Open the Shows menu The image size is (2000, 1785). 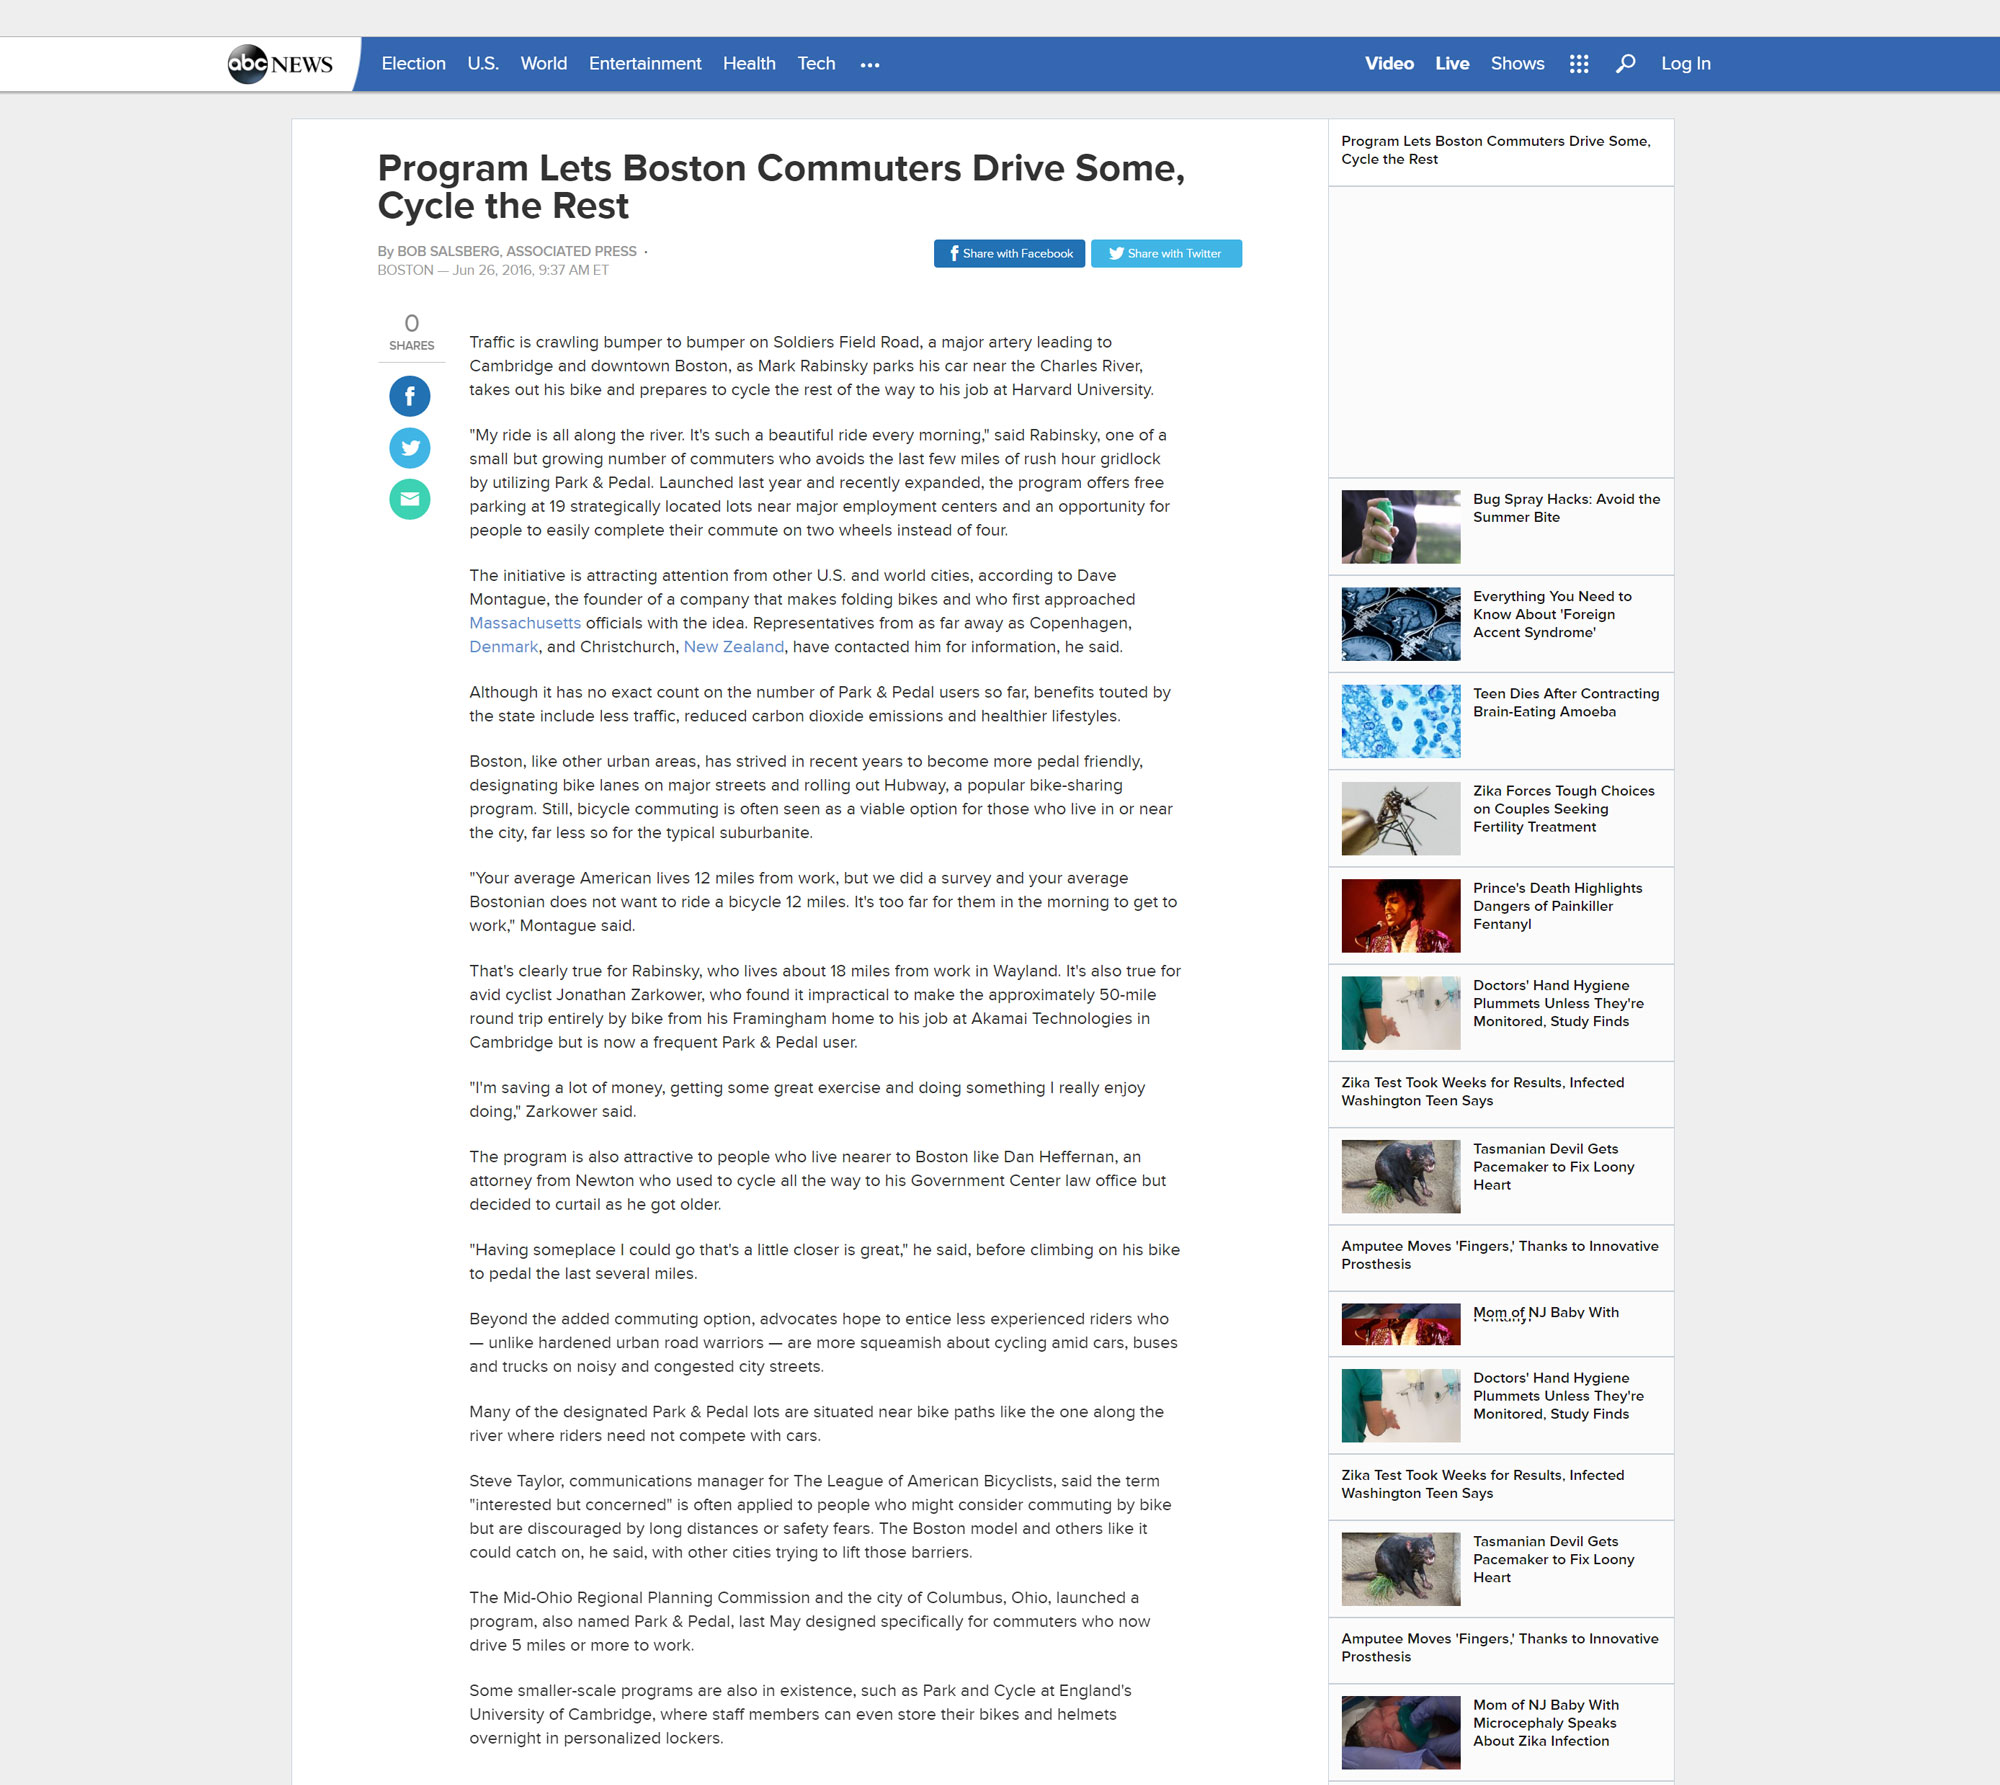pyautogui.click(x=1517, y=64)
